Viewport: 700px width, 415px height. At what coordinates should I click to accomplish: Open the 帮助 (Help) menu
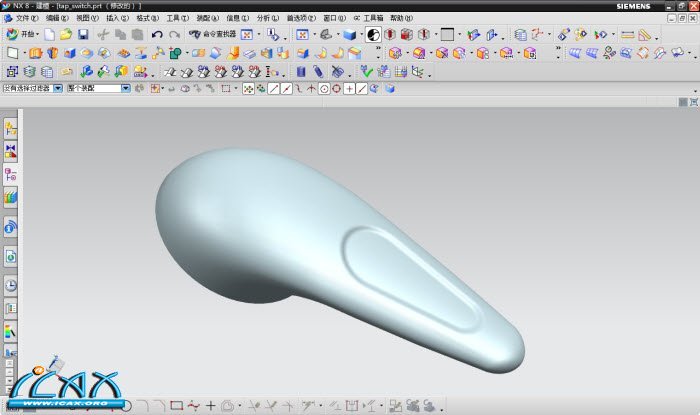click(400, 18)
